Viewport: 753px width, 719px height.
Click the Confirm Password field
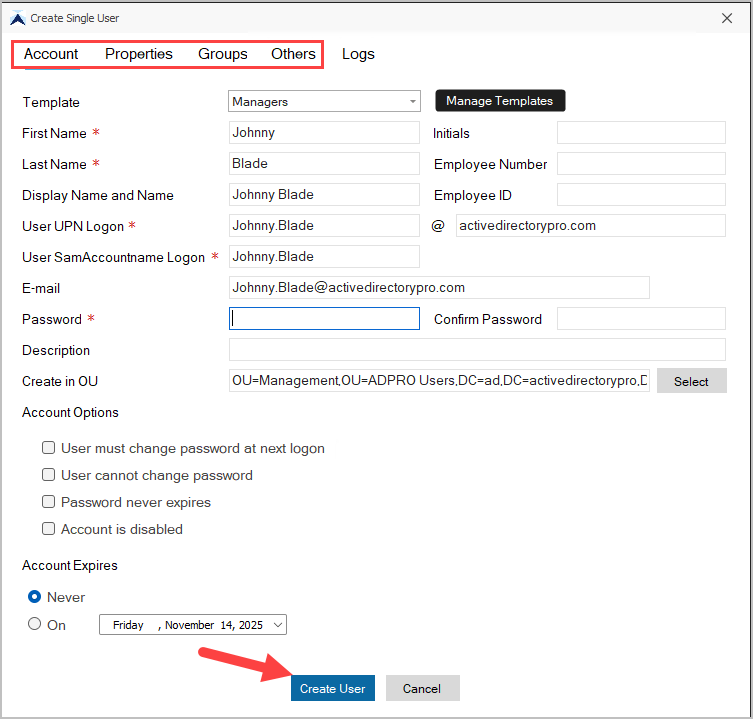[640, 319]
